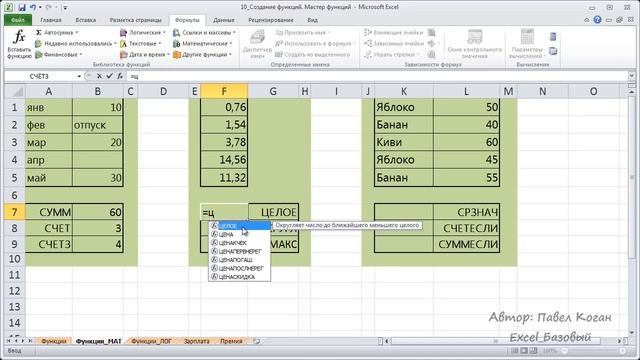The width and height of the screenshot is (640, 360).
Task: Open Текстовые functions library
Action: (141, 43)
